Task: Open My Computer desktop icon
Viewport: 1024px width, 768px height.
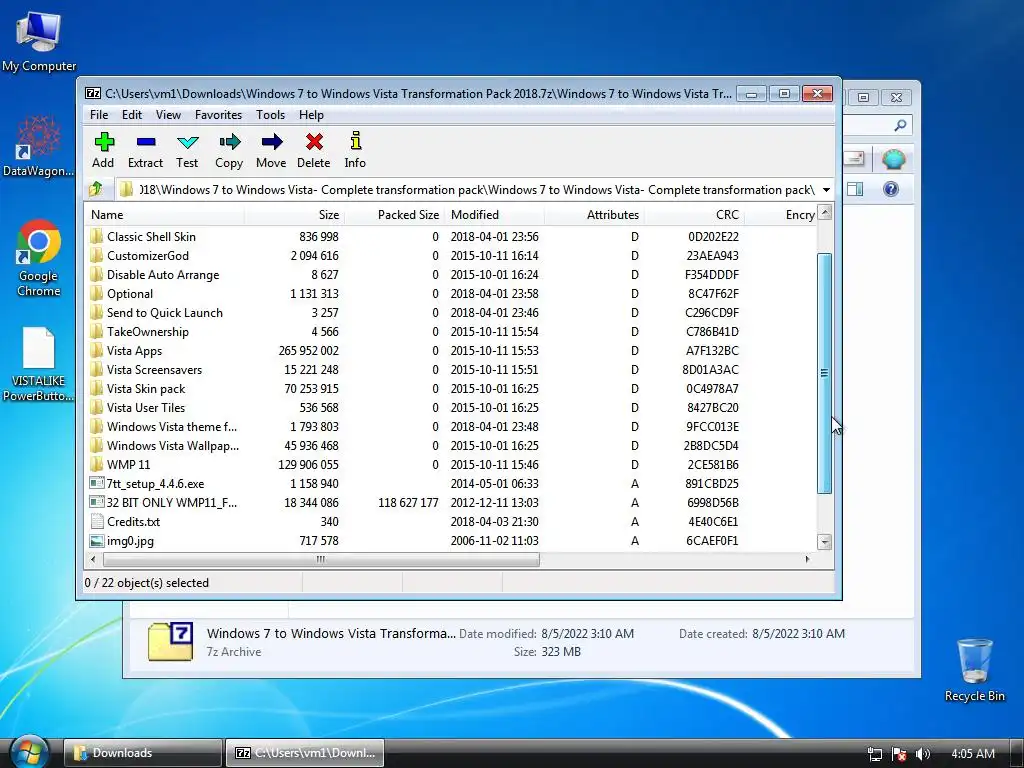Action: [x=39, y=42]
